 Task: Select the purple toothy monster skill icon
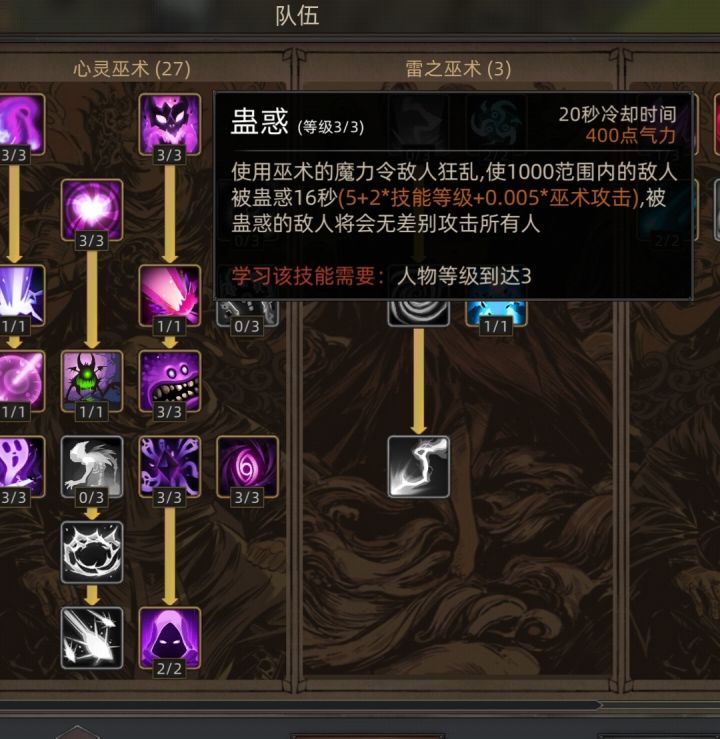170,381
